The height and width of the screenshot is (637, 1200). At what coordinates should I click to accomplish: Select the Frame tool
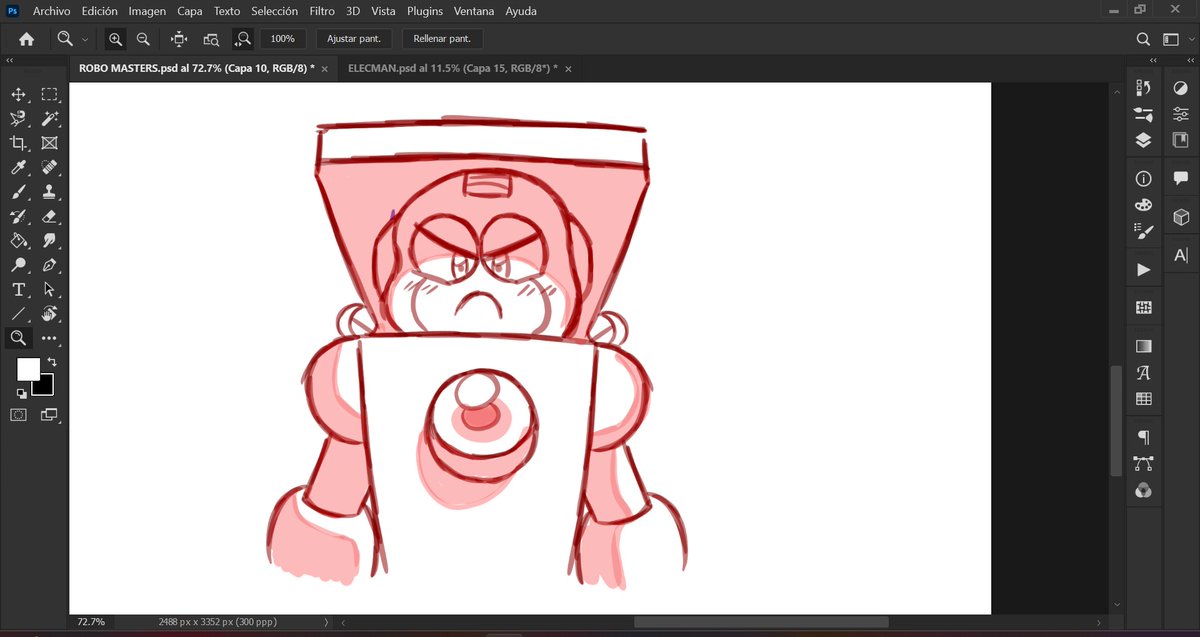point(49,143)
